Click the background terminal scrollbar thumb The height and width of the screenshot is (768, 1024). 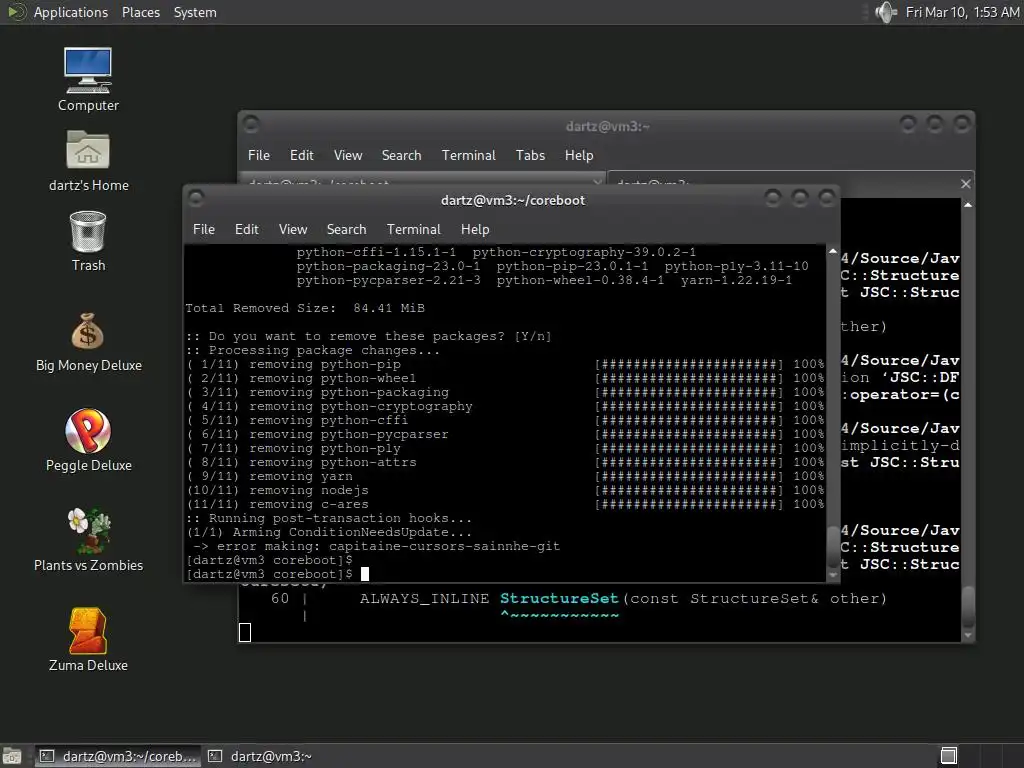click(968, 607)
